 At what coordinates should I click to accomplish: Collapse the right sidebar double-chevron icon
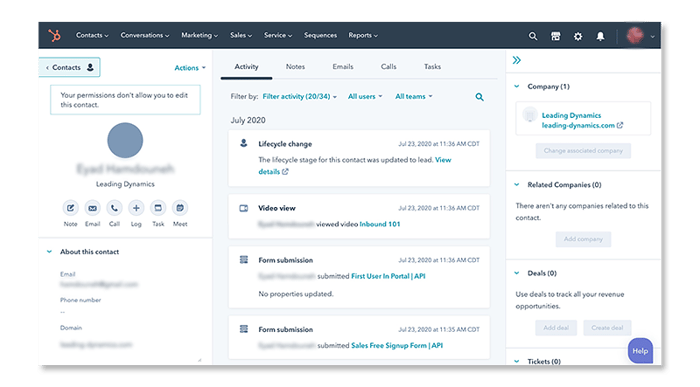coord(517,60)
